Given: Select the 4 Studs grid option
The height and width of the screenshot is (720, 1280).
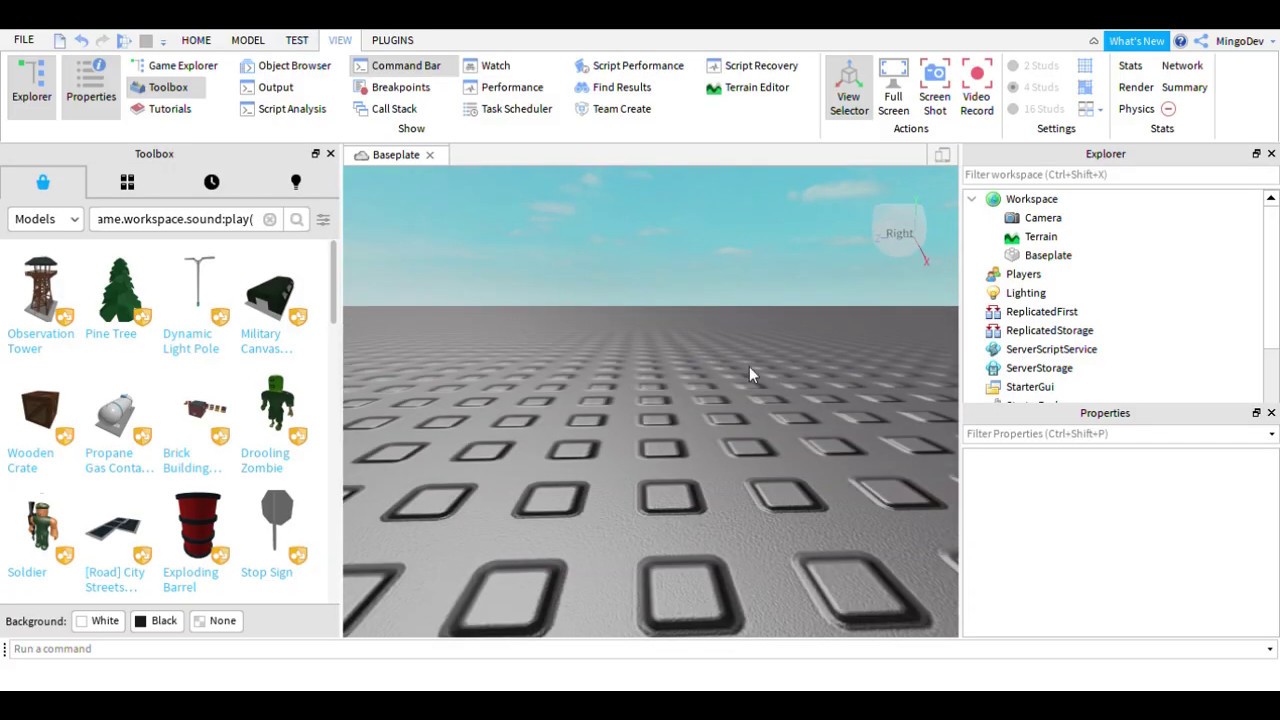Looking at the screenshot, I should [x=1033, y=87].
